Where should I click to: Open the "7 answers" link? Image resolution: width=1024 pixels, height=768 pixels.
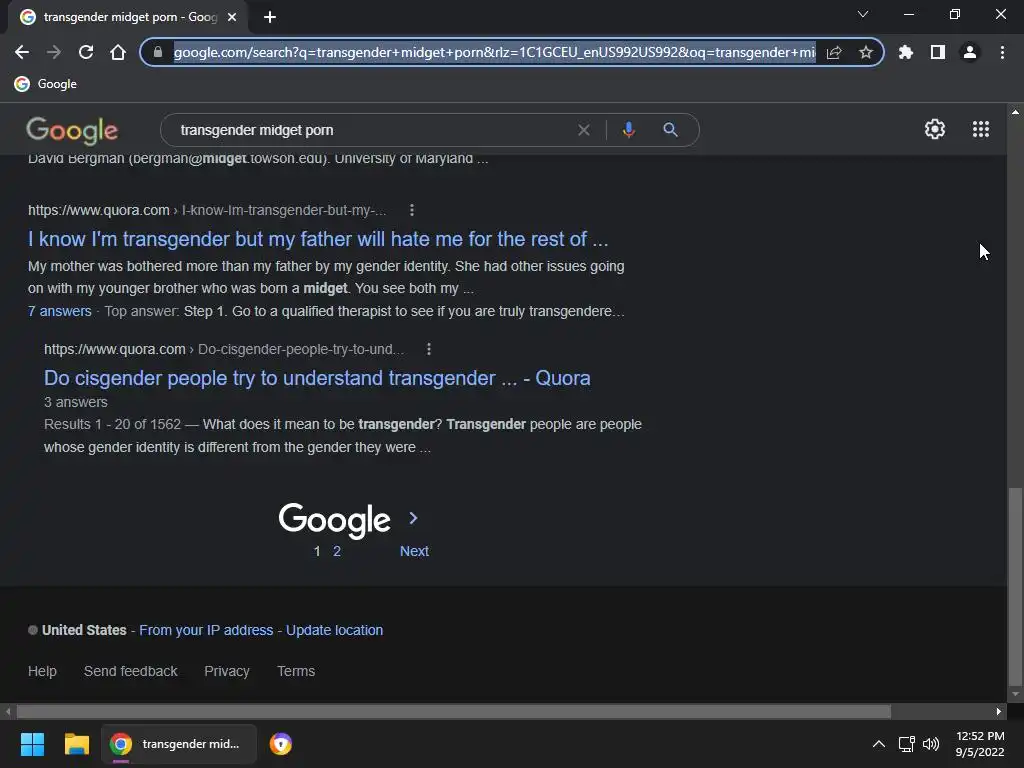[x=59, y=312]
